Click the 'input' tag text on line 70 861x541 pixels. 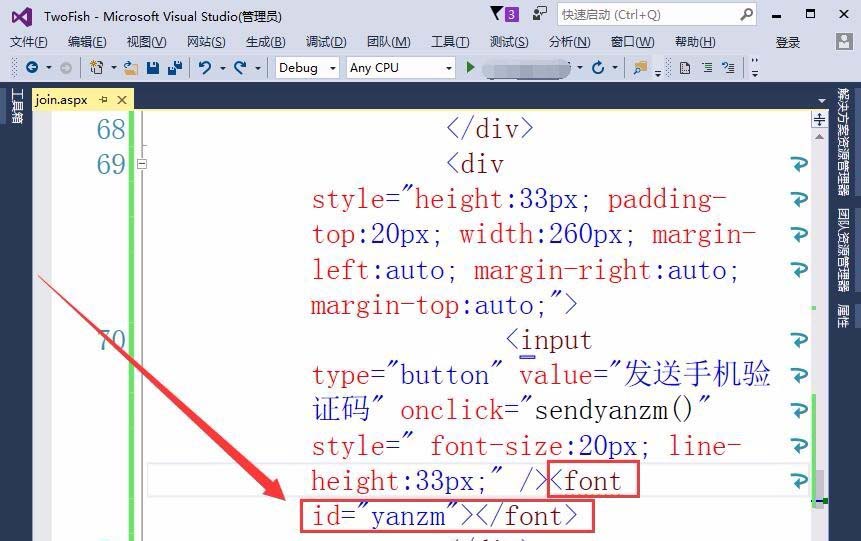[x=556, y=341]
